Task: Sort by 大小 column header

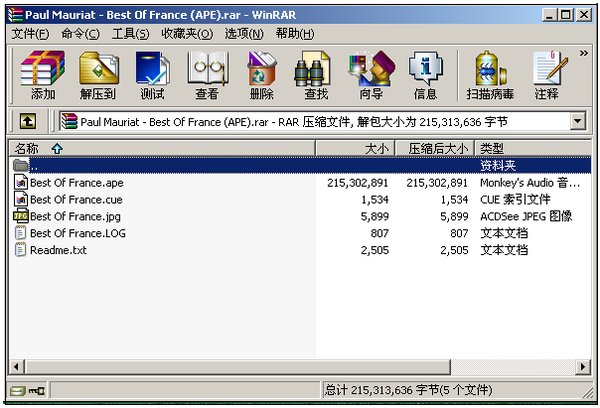Action: tap(355, 149)
